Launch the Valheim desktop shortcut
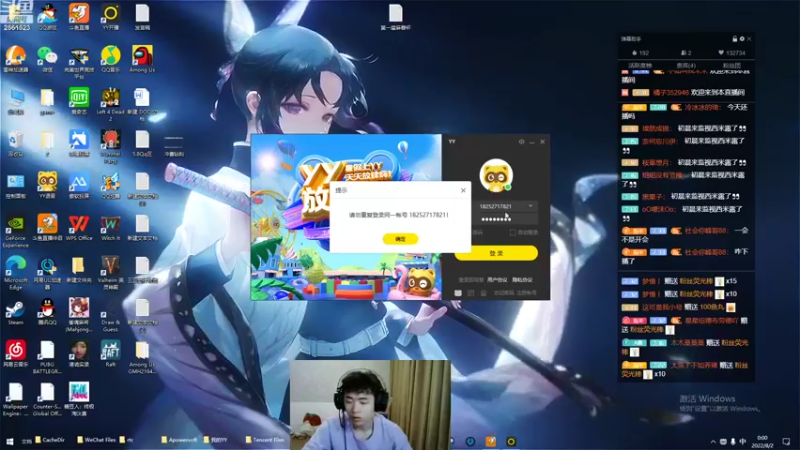This screenshot has width=800, height=450. (x=110, y=273)
